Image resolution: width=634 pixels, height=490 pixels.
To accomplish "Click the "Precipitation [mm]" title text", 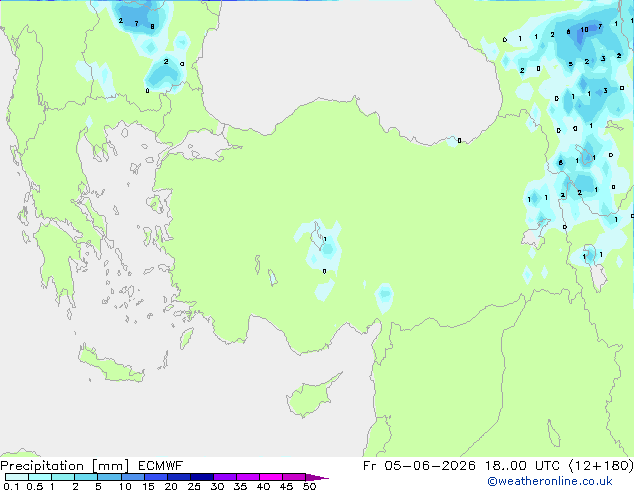I will point(64,466).
